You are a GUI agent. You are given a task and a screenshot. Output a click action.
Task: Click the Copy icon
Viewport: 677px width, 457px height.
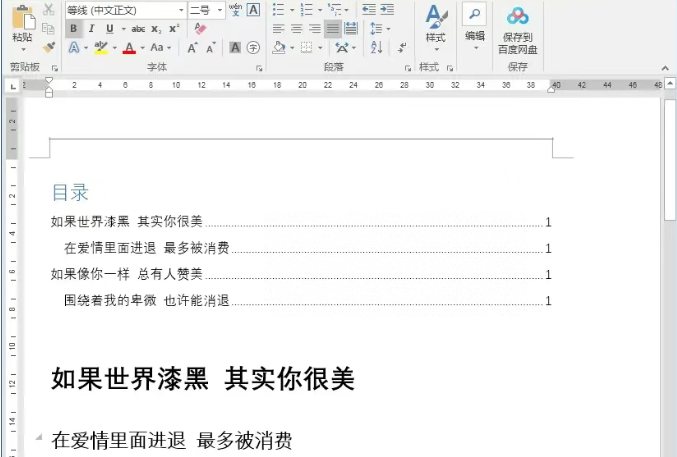(x=48, y=29)
